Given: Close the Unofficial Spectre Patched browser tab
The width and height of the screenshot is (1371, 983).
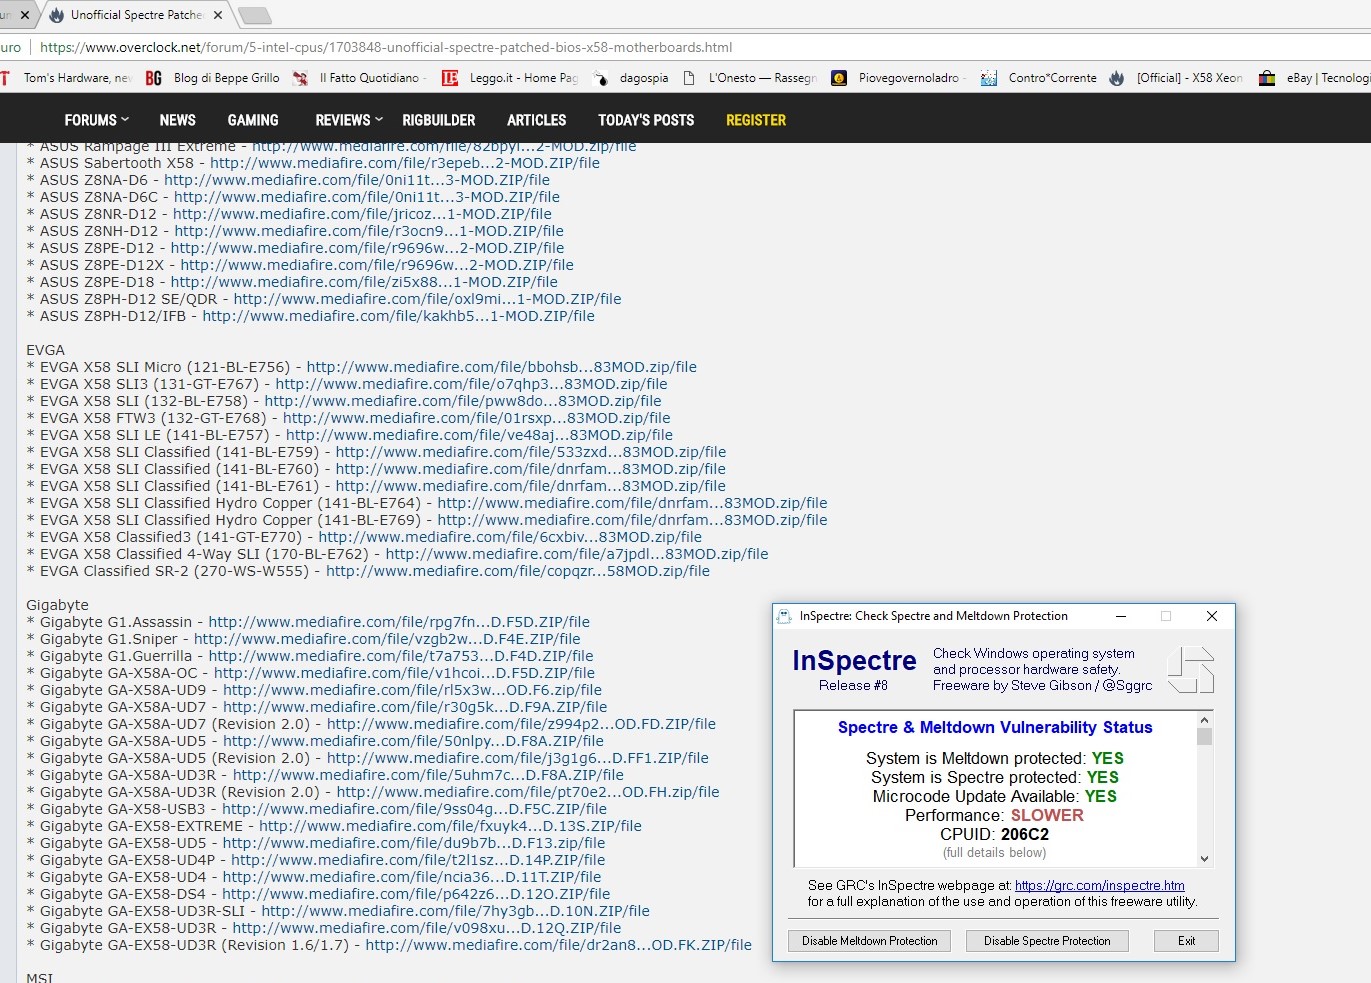Looking at the screenshot, I should pyautogui.click(x=218, y=15).
